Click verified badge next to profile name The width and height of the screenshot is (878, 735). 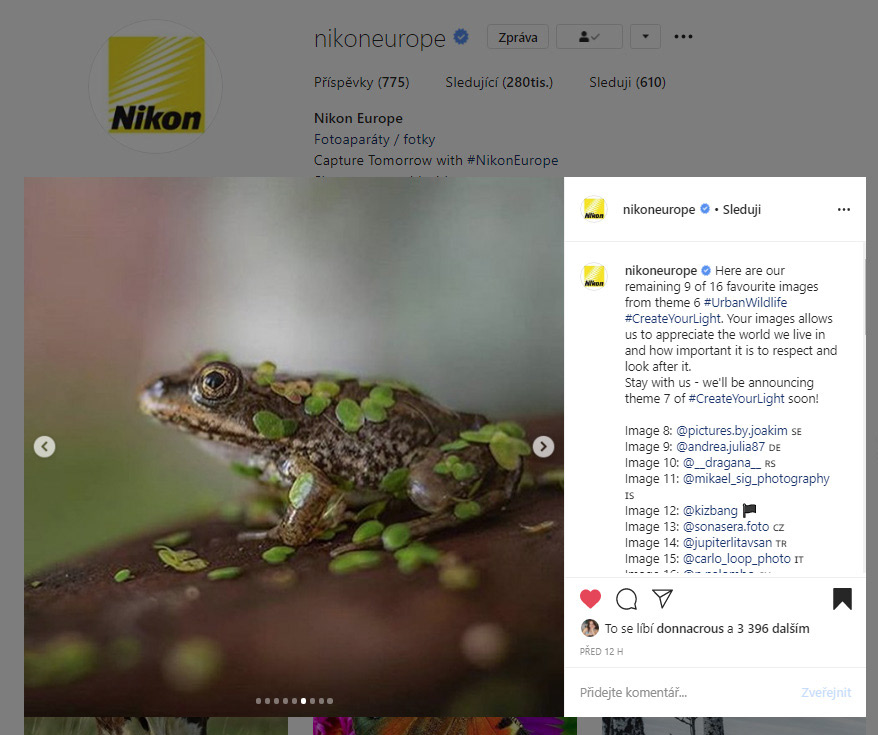461,37
